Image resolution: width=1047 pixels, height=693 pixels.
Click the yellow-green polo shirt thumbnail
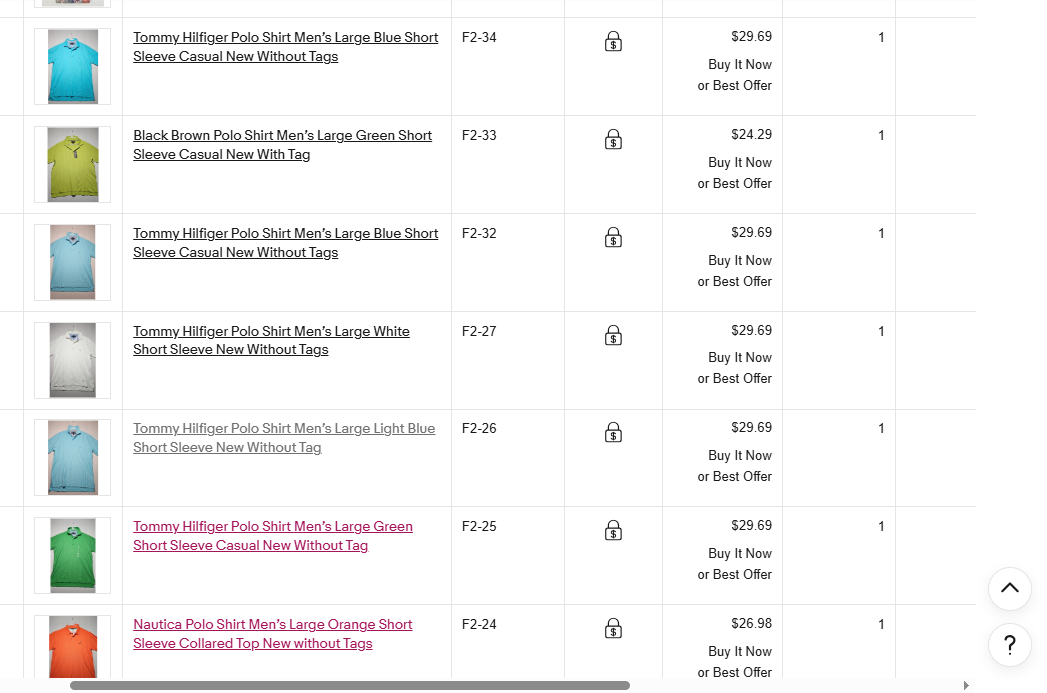click(x=73, y=164)
